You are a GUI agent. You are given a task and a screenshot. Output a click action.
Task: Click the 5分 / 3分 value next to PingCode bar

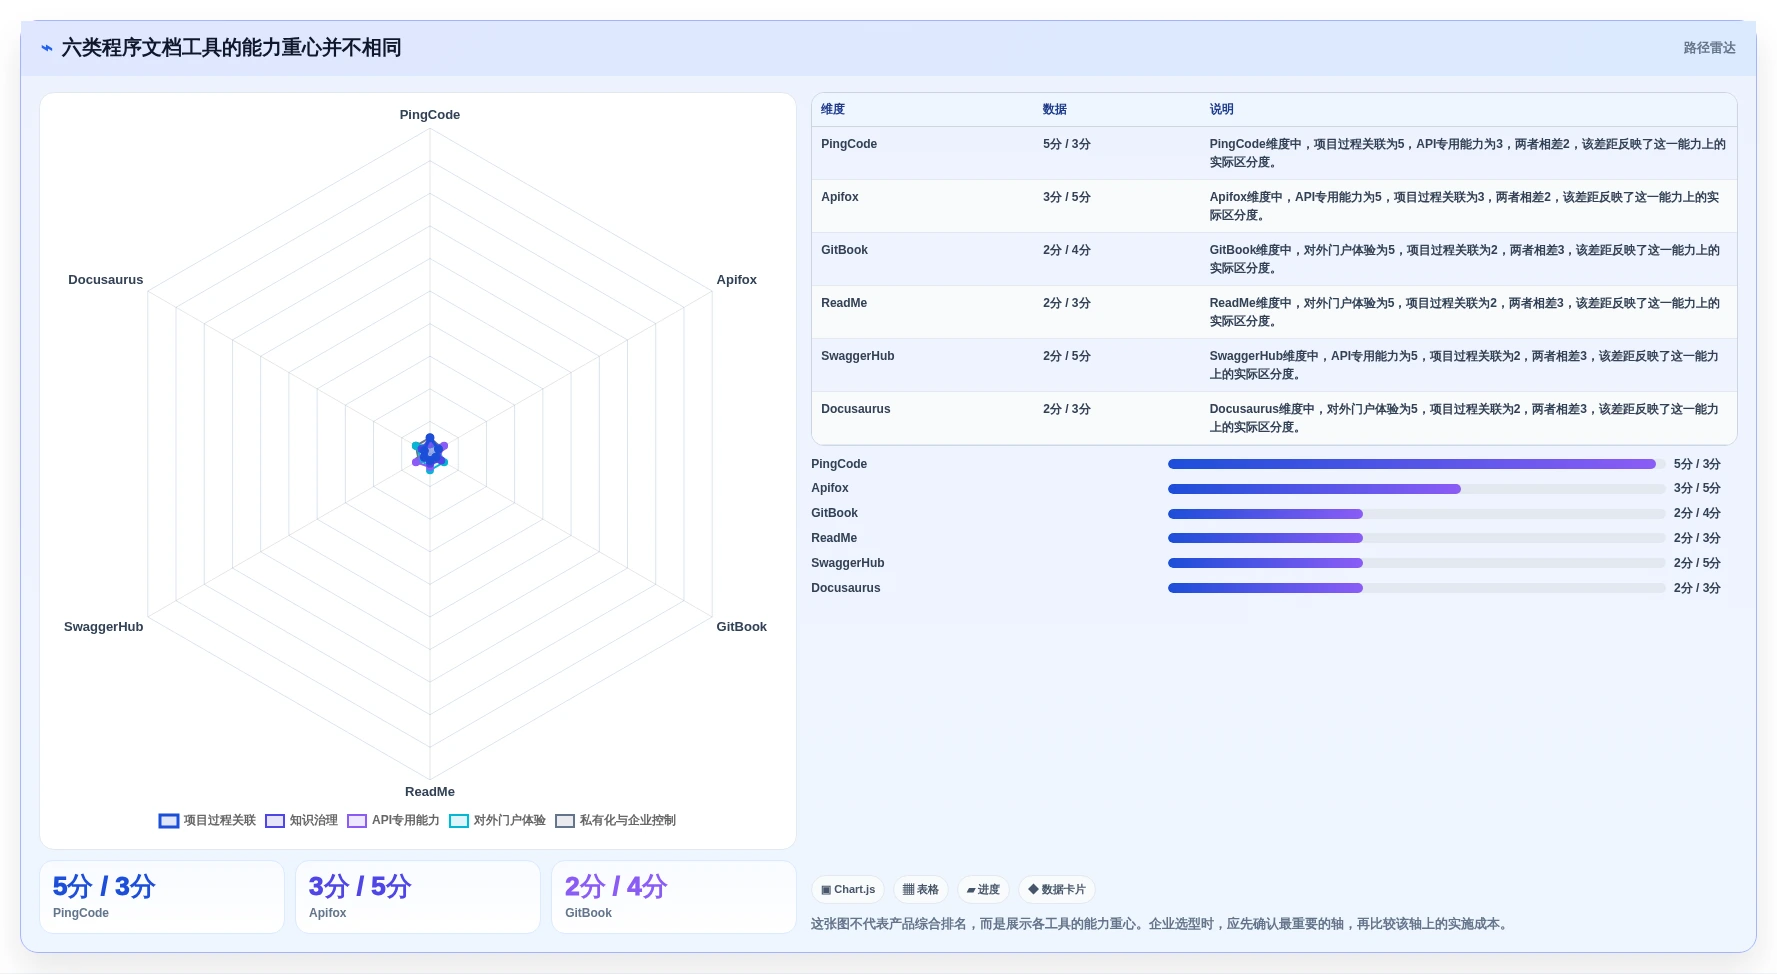click(x=1697, y=464)
